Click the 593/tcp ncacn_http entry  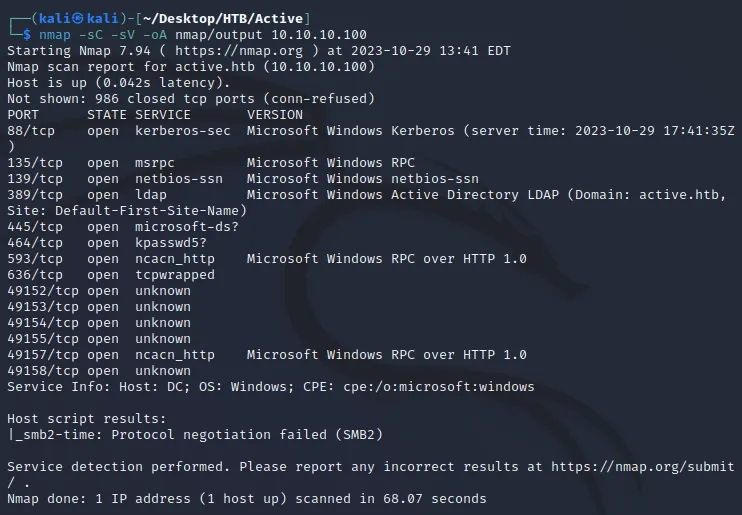(267, 259)
